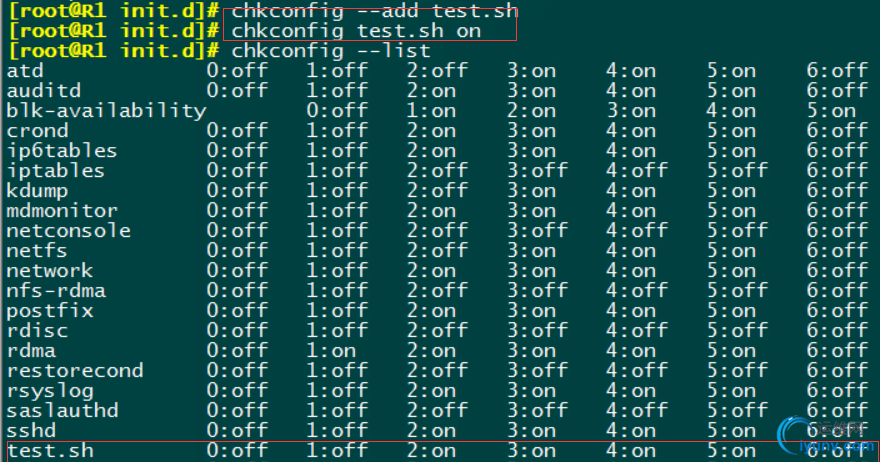Click the blk-availability service name
The height and width of the screenshot is (462, 880).
(107, 111)
